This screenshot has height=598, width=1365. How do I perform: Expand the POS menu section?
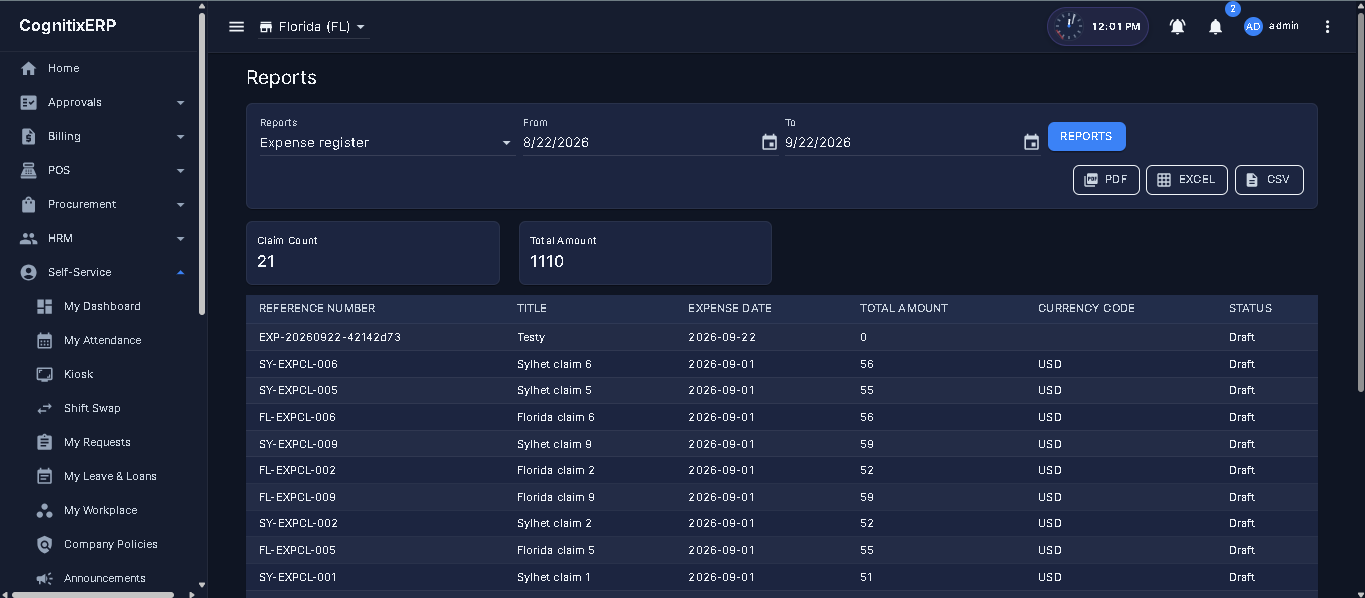click(102, 170)
